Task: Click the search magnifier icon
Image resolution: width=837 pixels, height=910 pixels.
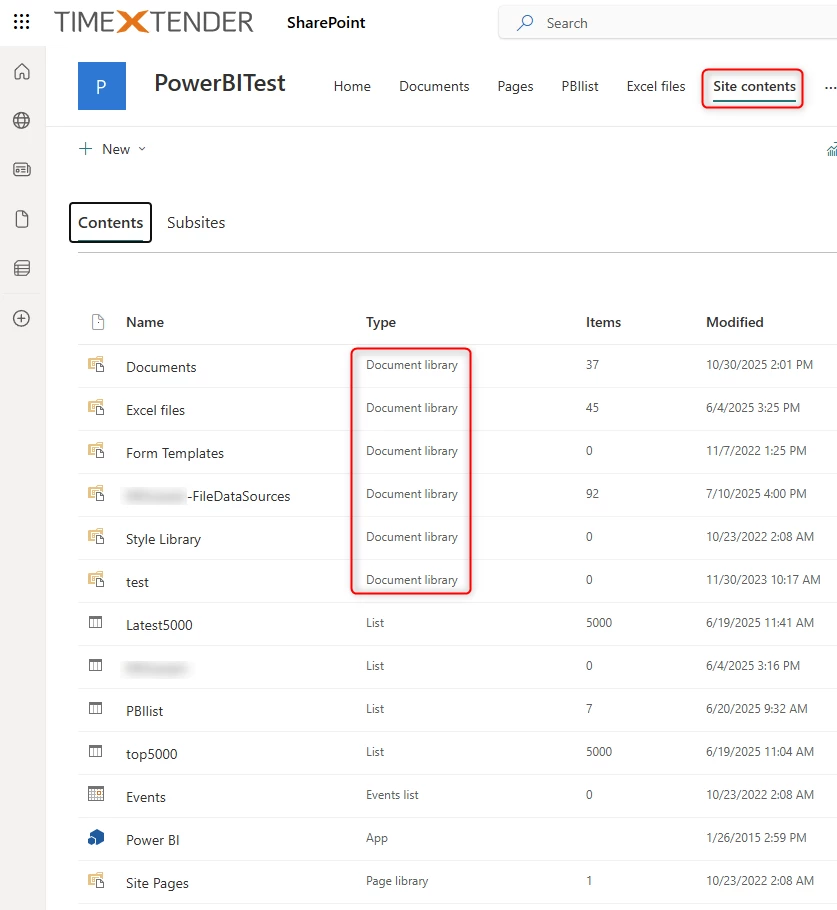Action: click(x=525, y=23)
